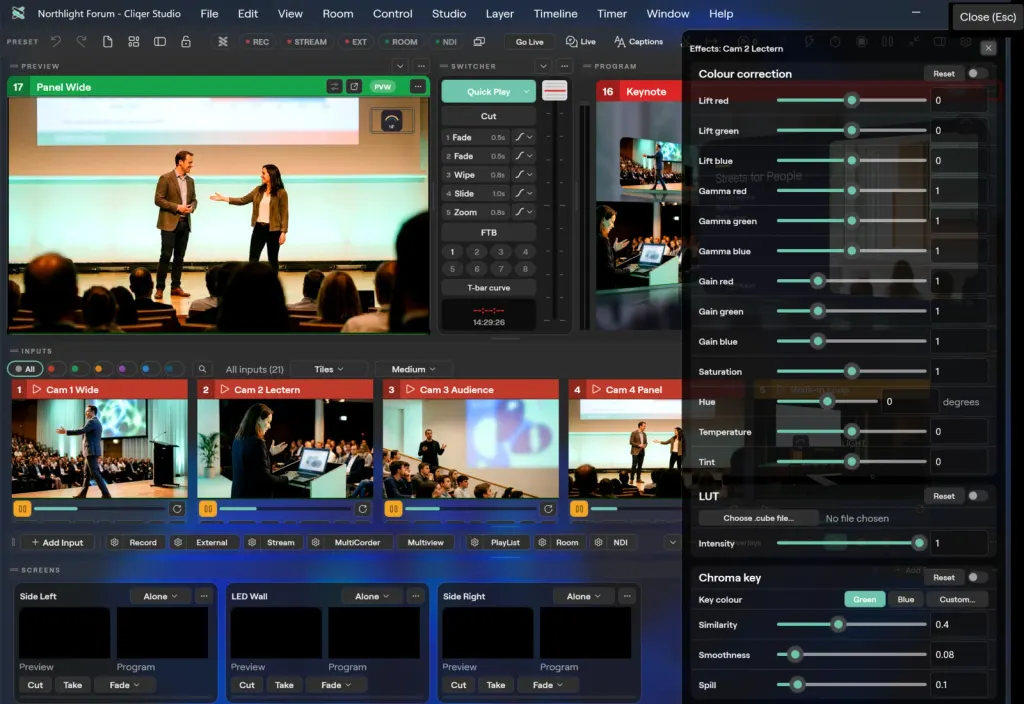
Task: Open Side Left screen three-dot menu
Action: point(204,596)
